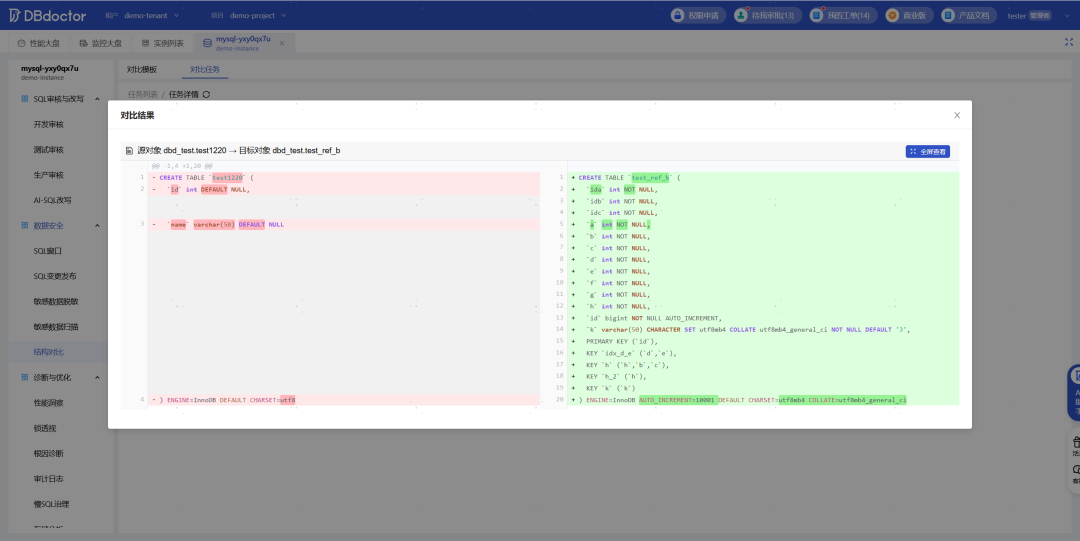Click the lock icon on 权限申请

tap(678, 15)
